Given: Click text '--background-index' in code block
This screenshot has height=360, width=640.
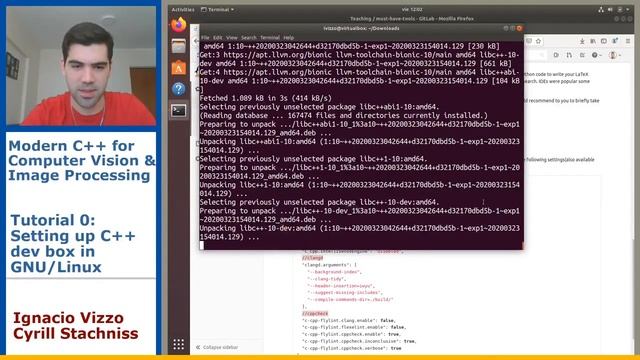Looking at the screenshot, I should point(334,272).
